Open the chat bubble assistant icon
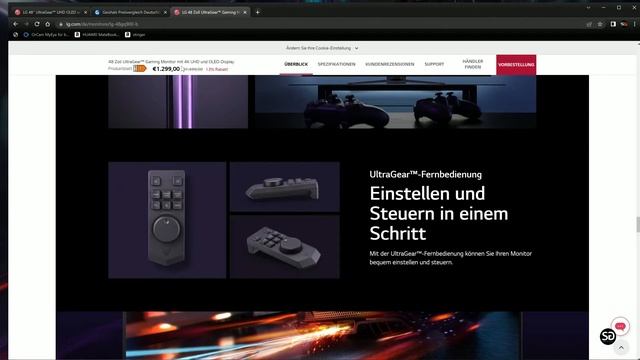Screen dimensions: 640x360 tap(620, 326)
